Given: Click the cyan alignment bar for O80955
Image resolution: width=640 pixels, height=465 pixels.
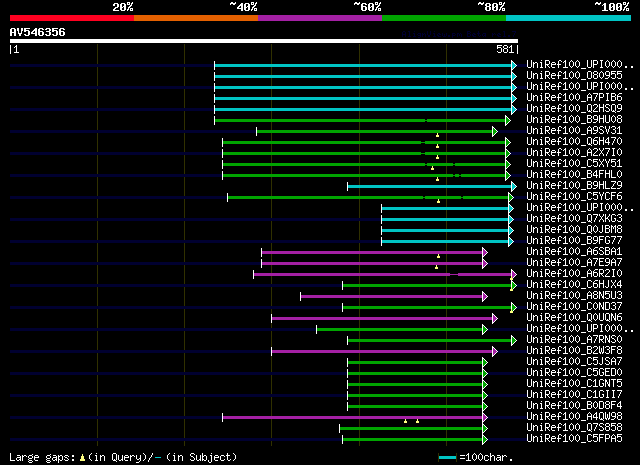Looking at the screenshot, I should click(363, 76).
